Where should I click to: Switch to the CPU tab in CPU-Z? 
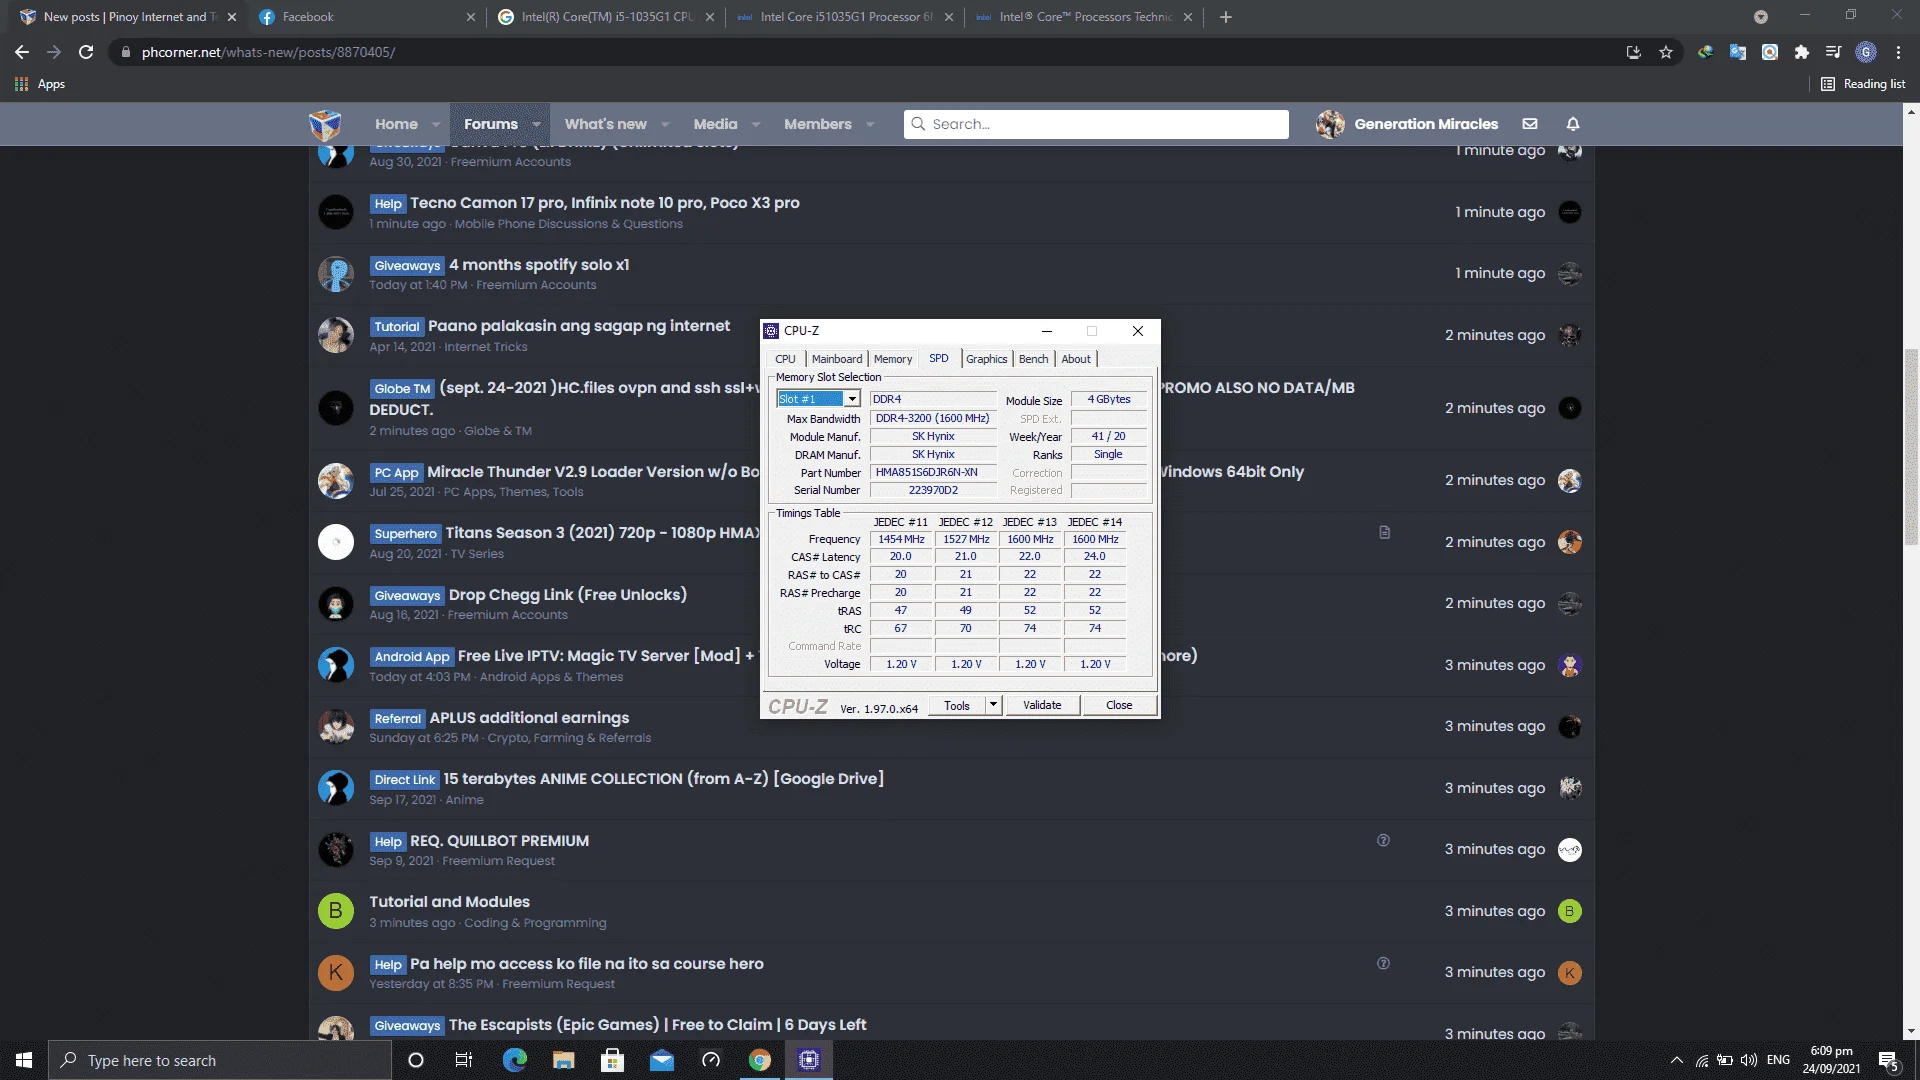tap(785, 359)
